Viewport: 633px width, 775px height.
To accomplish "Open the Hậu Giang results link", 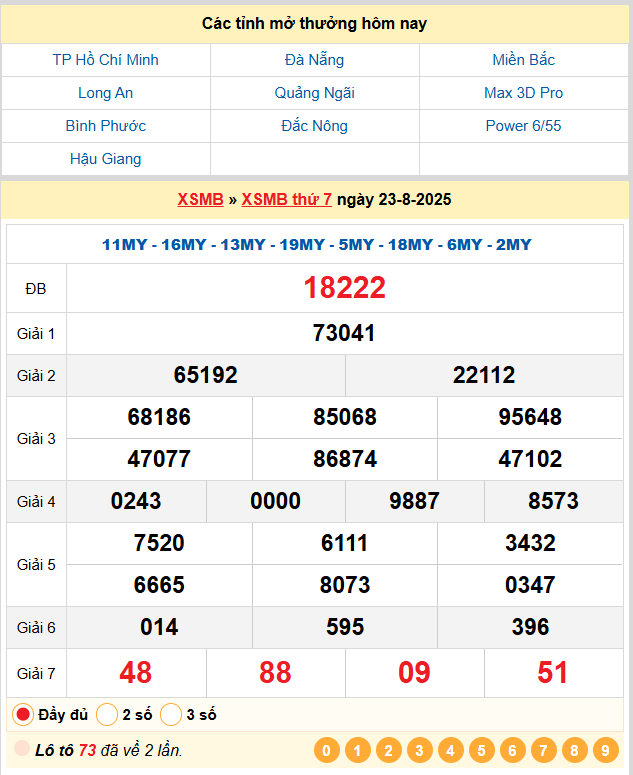I will (x=105, y=159).
